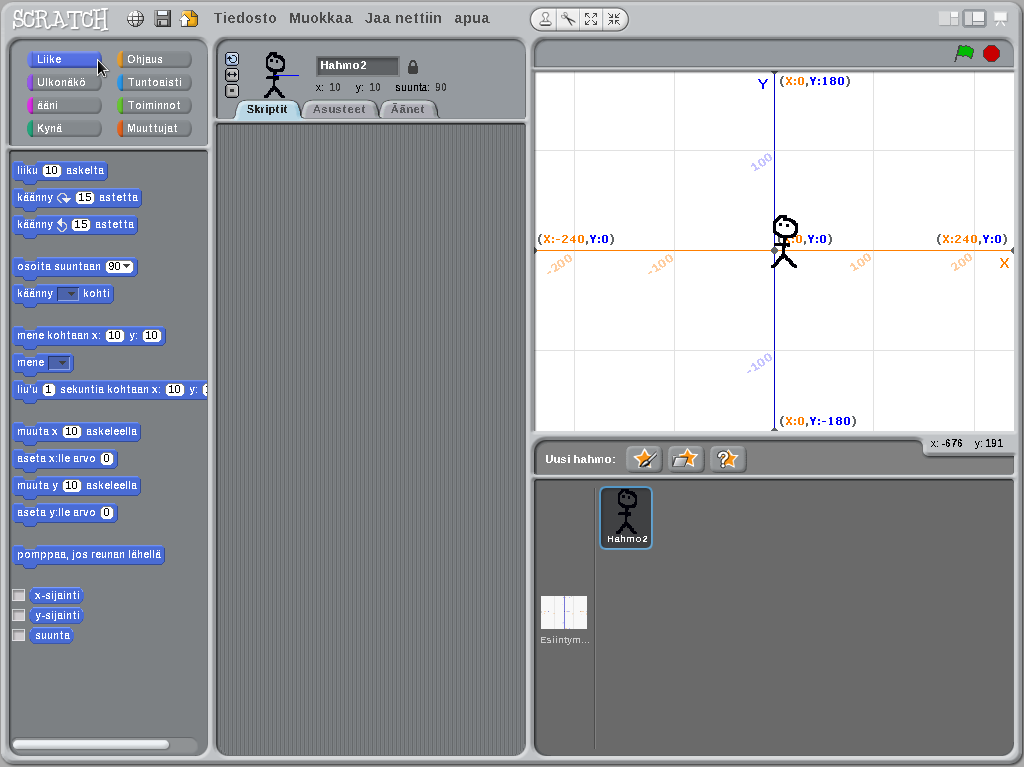This screenshot has width=1024, height=767.
Task: Get a surprise sprite
Action: coord(727,459)
